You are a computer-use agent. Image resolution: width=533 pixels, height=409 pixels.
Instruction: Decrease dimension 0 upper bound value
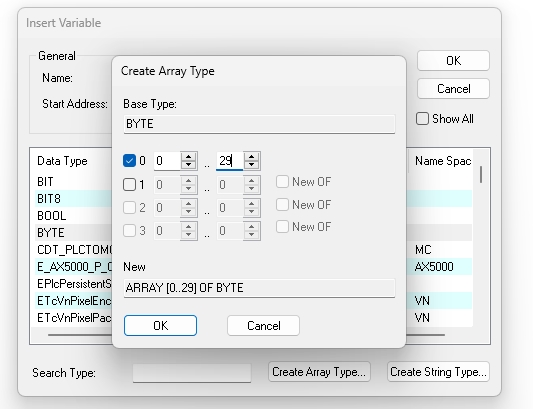pyautogui.click(x=252, y=165)
